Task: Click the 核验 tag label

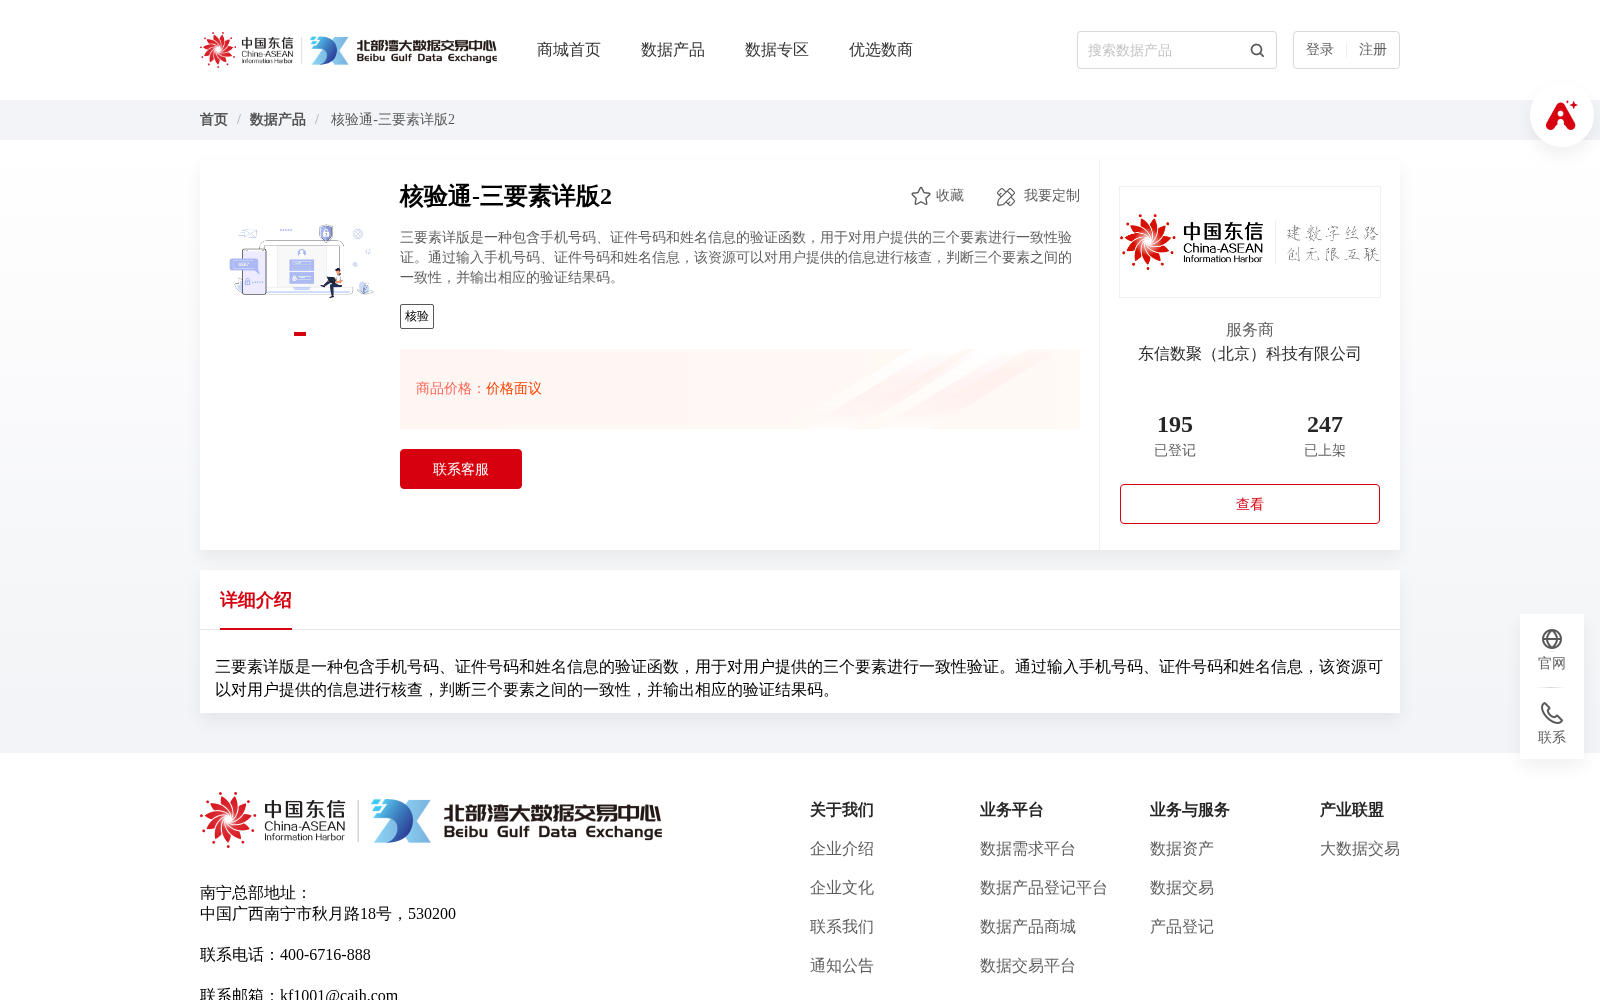Action: [417, 316]
